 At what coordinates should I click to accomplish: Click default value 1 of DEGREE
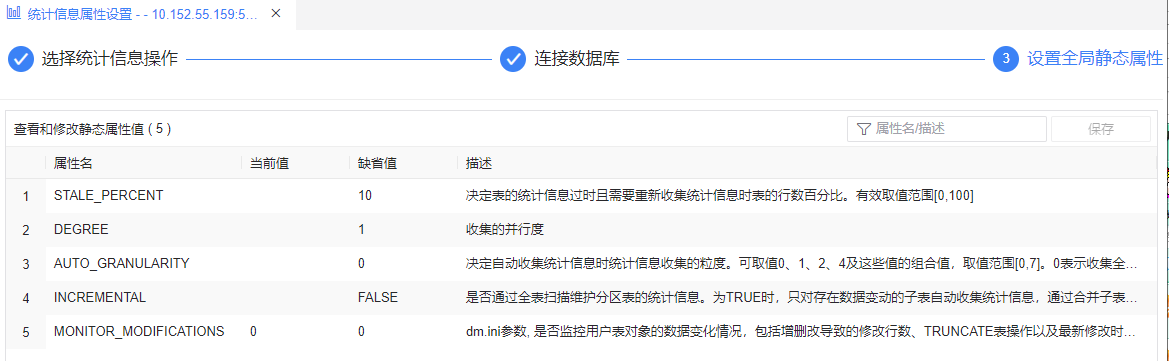pyautogui.click(x=362, y=230)
